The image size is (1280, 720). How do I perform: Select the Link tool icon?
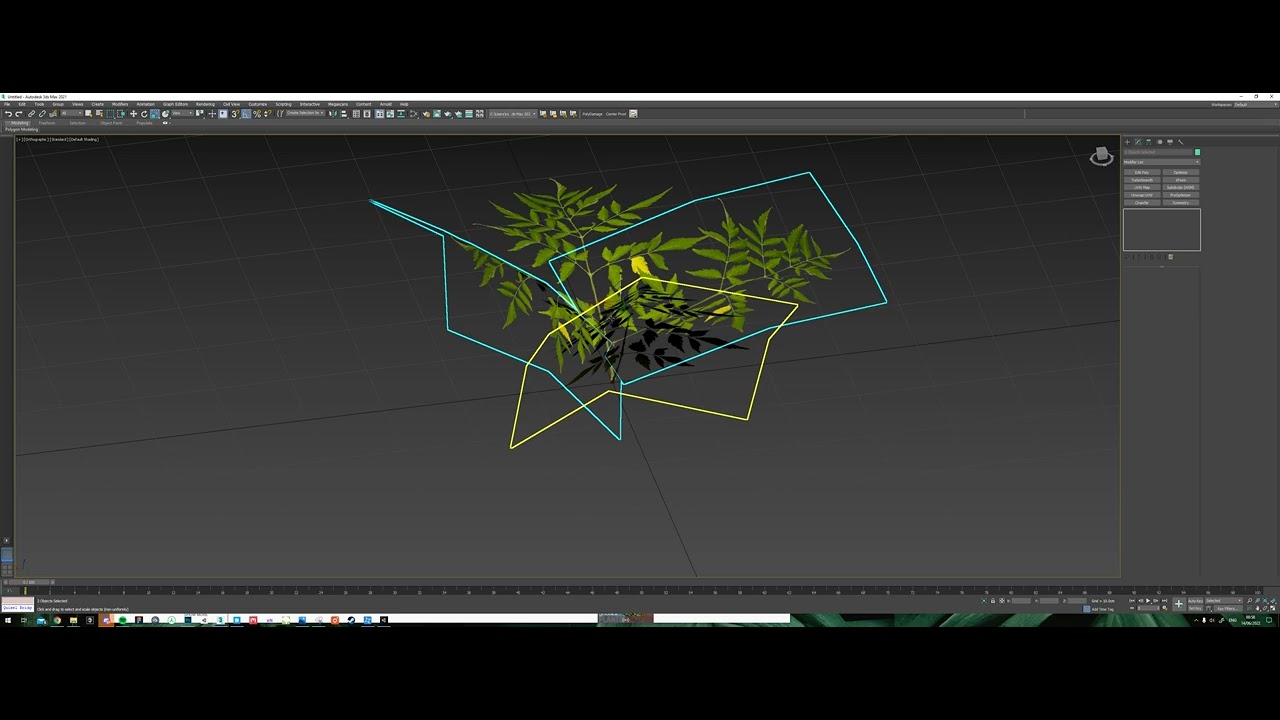pos(31,114)
